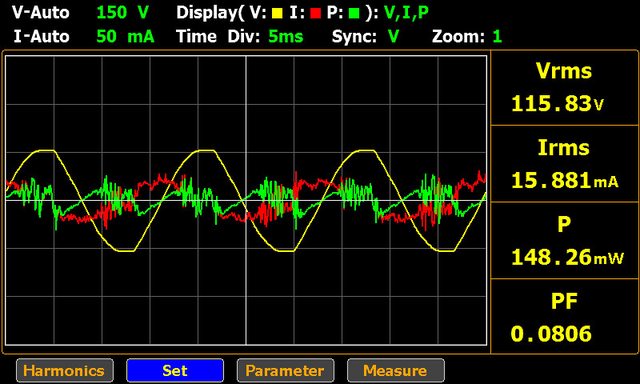Screen dimensions: 640x384
Task: Adjust the Zoom value 1
Action: coord(497,37)
